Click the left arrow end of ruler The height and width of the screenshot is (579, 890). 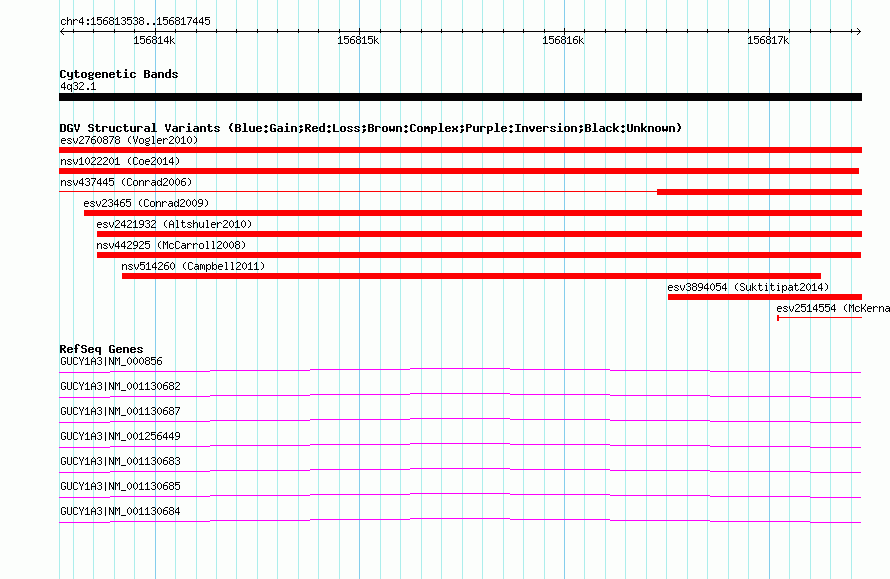[x=62, y=31]
